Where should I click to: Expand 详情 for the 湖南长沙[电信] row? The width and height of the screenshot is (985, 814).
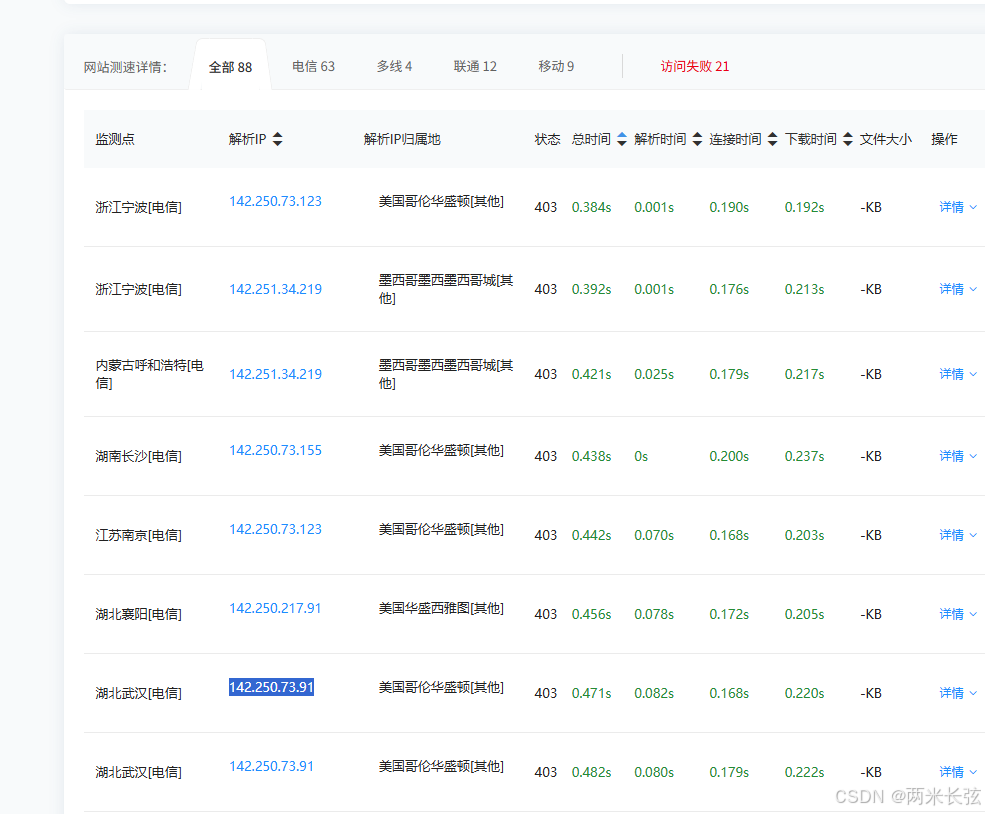pyautogui.click(x=951, y=456)
